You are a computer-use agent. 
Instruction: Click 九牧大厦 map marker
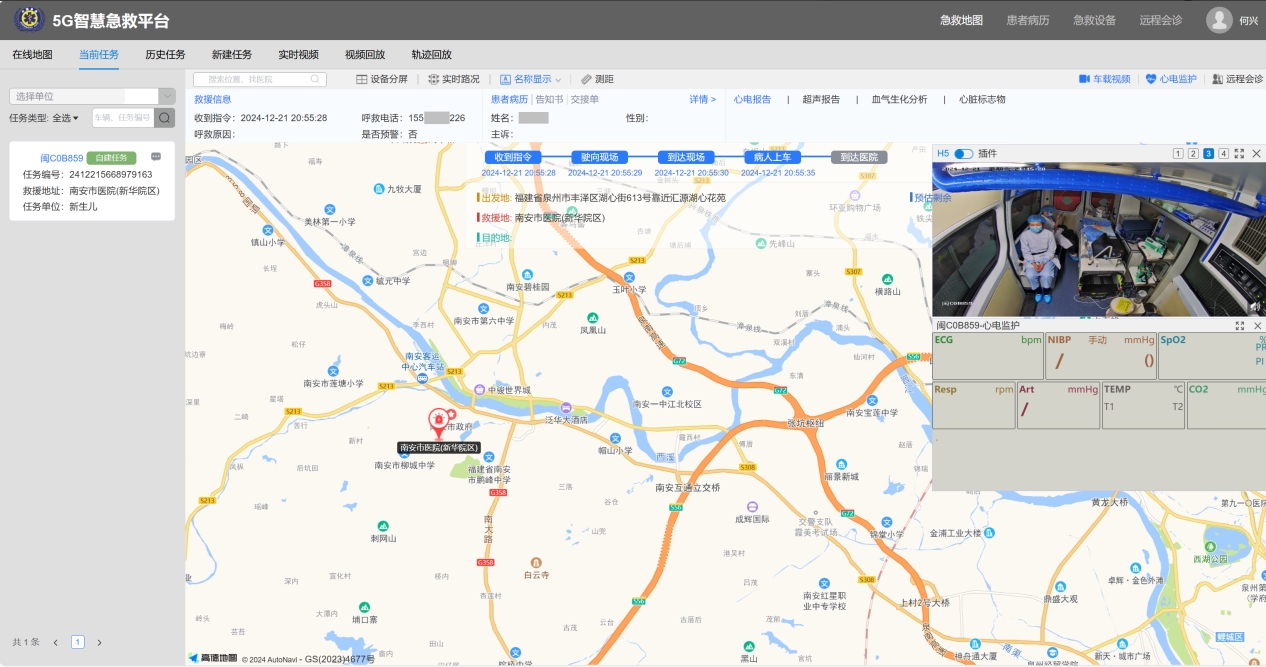(378, 188)
